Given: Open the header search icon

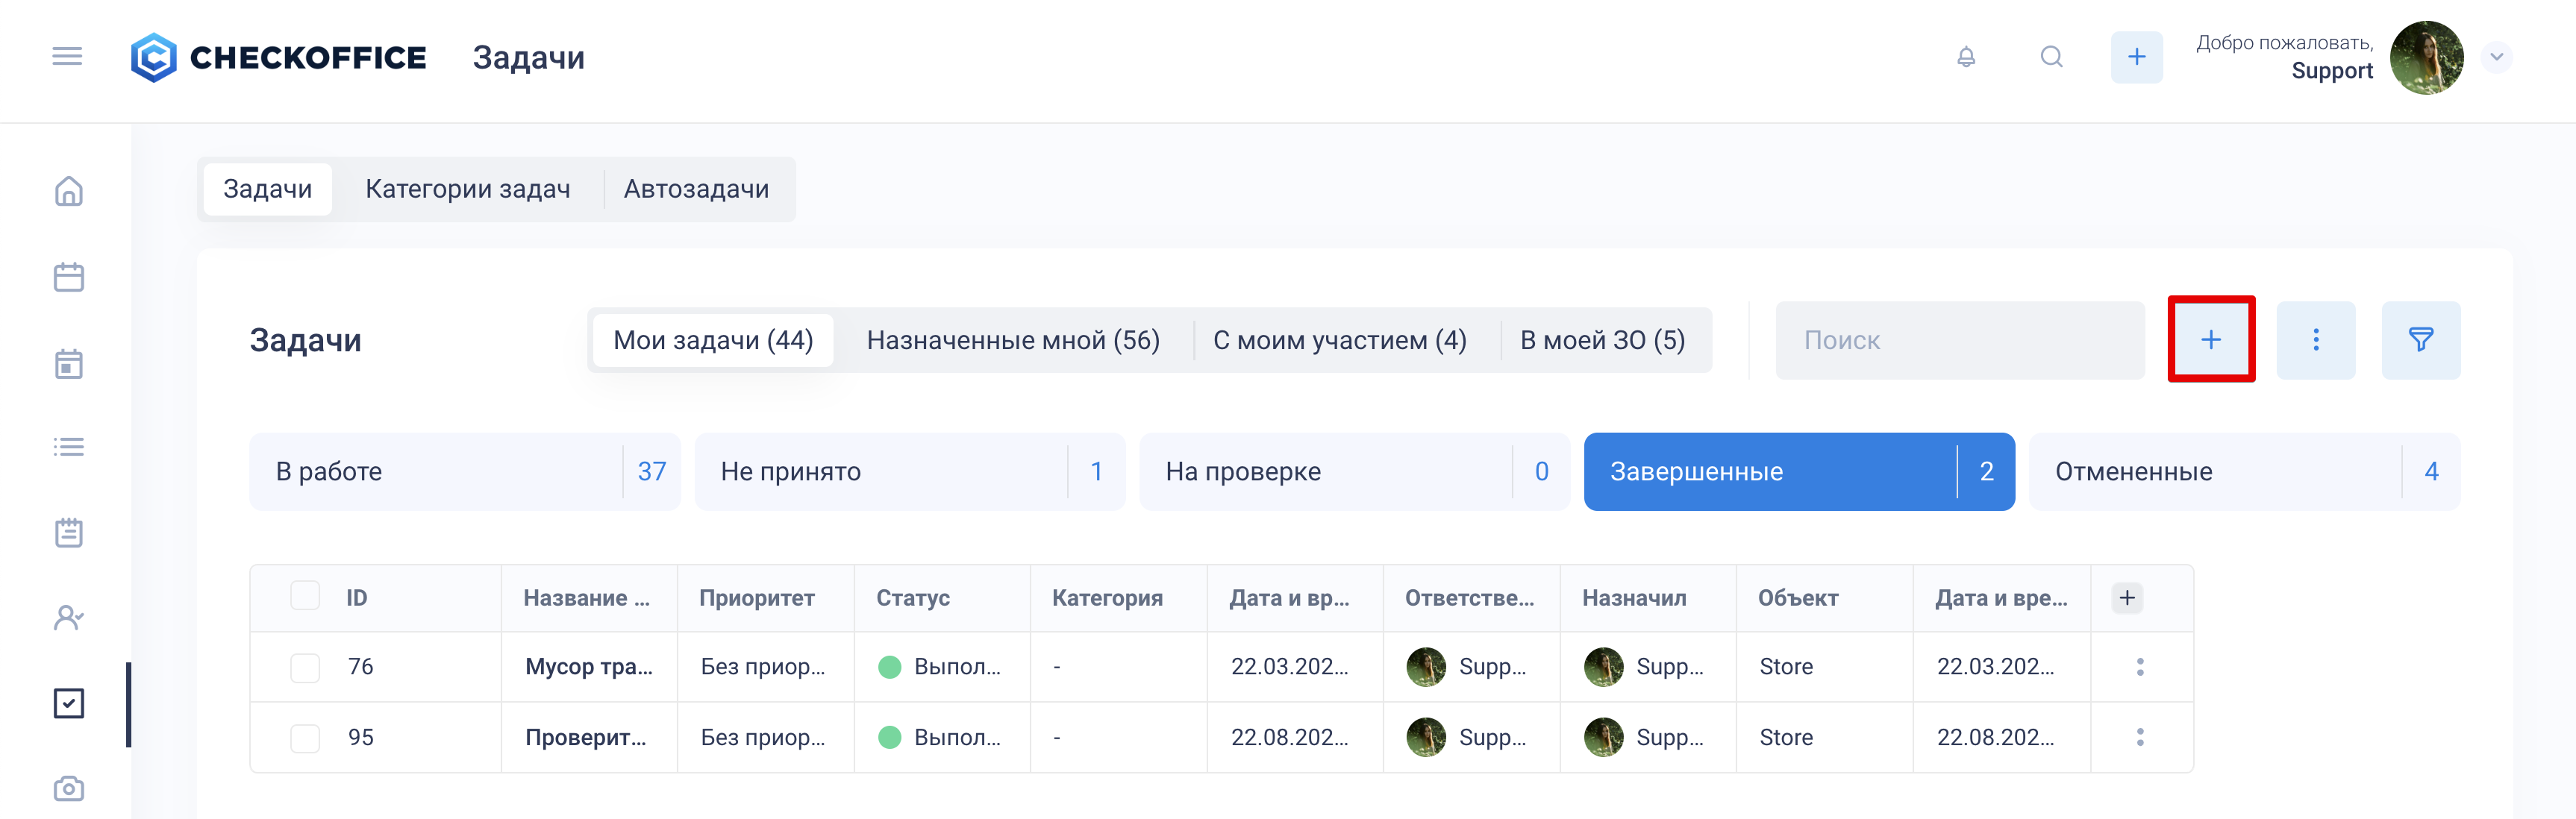Looking at the screenshot, I should (2052, 57).
